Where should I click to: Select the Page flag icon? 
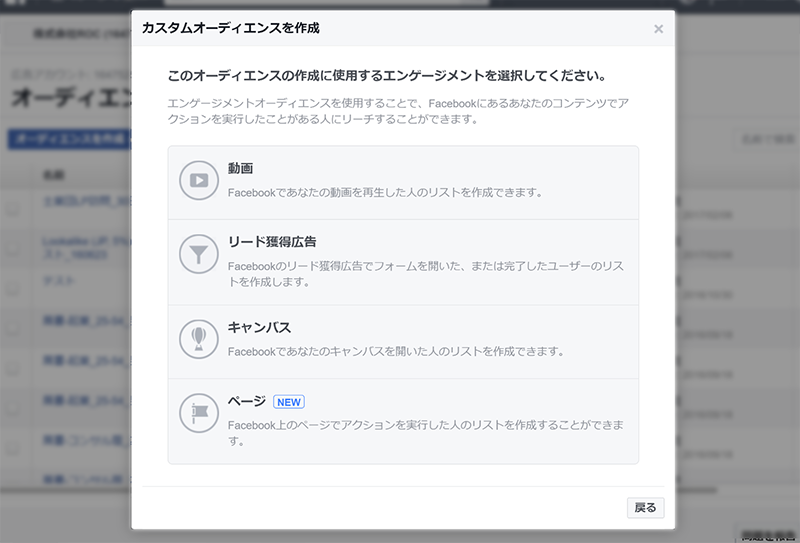coord(198,413)
